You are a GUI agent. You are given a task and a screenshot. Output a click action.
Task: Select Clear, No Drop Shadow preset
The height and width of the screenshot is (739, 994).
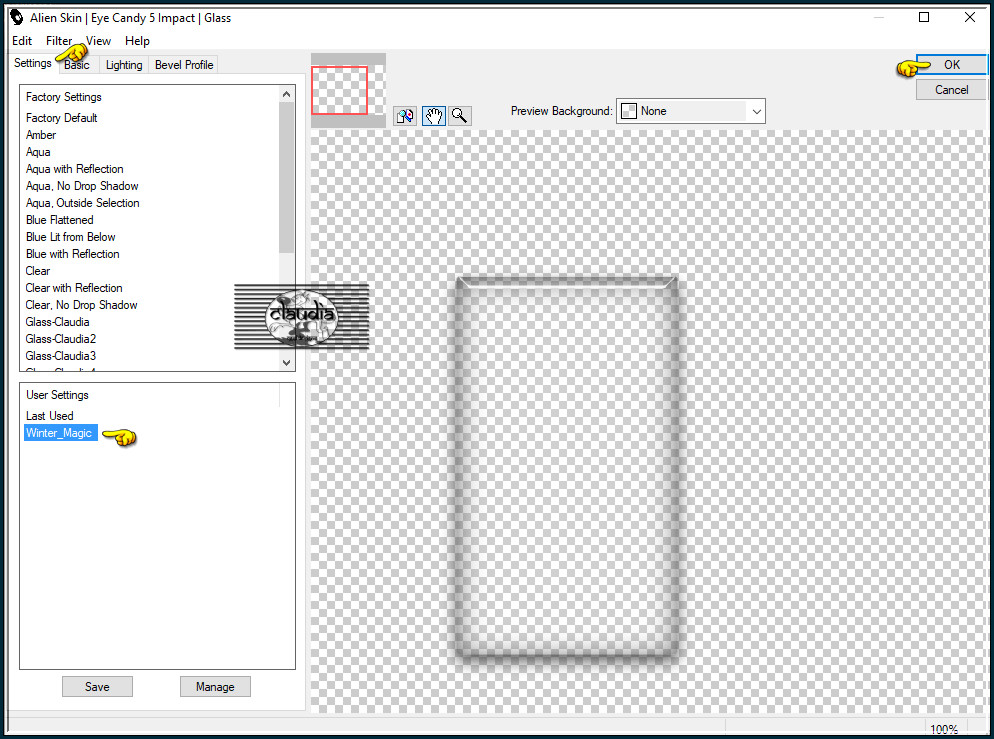(82, 305)
